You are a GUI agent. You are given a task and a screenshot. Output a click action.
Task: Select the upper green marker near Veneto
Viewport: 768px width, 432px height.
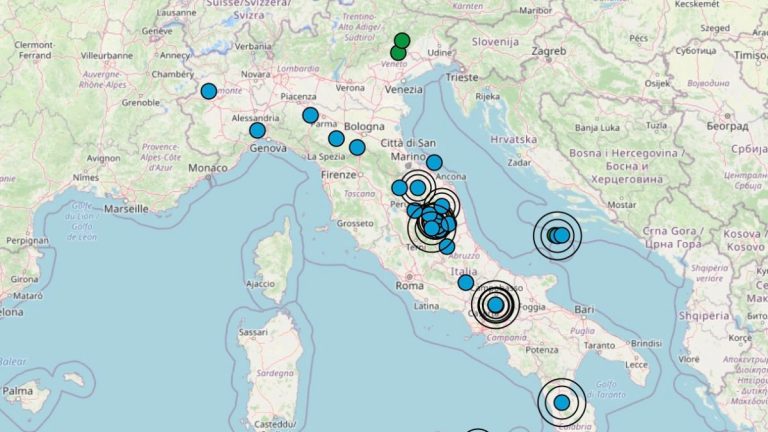click(401, 41)
